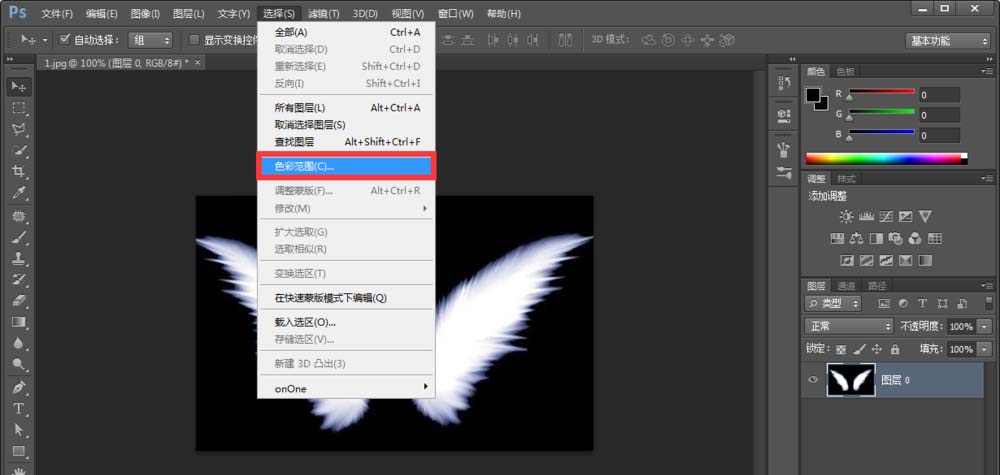This screenshot has height=475, width=1000.
Task: Select the Lasso tool
Action: pyautogui.click(x=19, y=129)
